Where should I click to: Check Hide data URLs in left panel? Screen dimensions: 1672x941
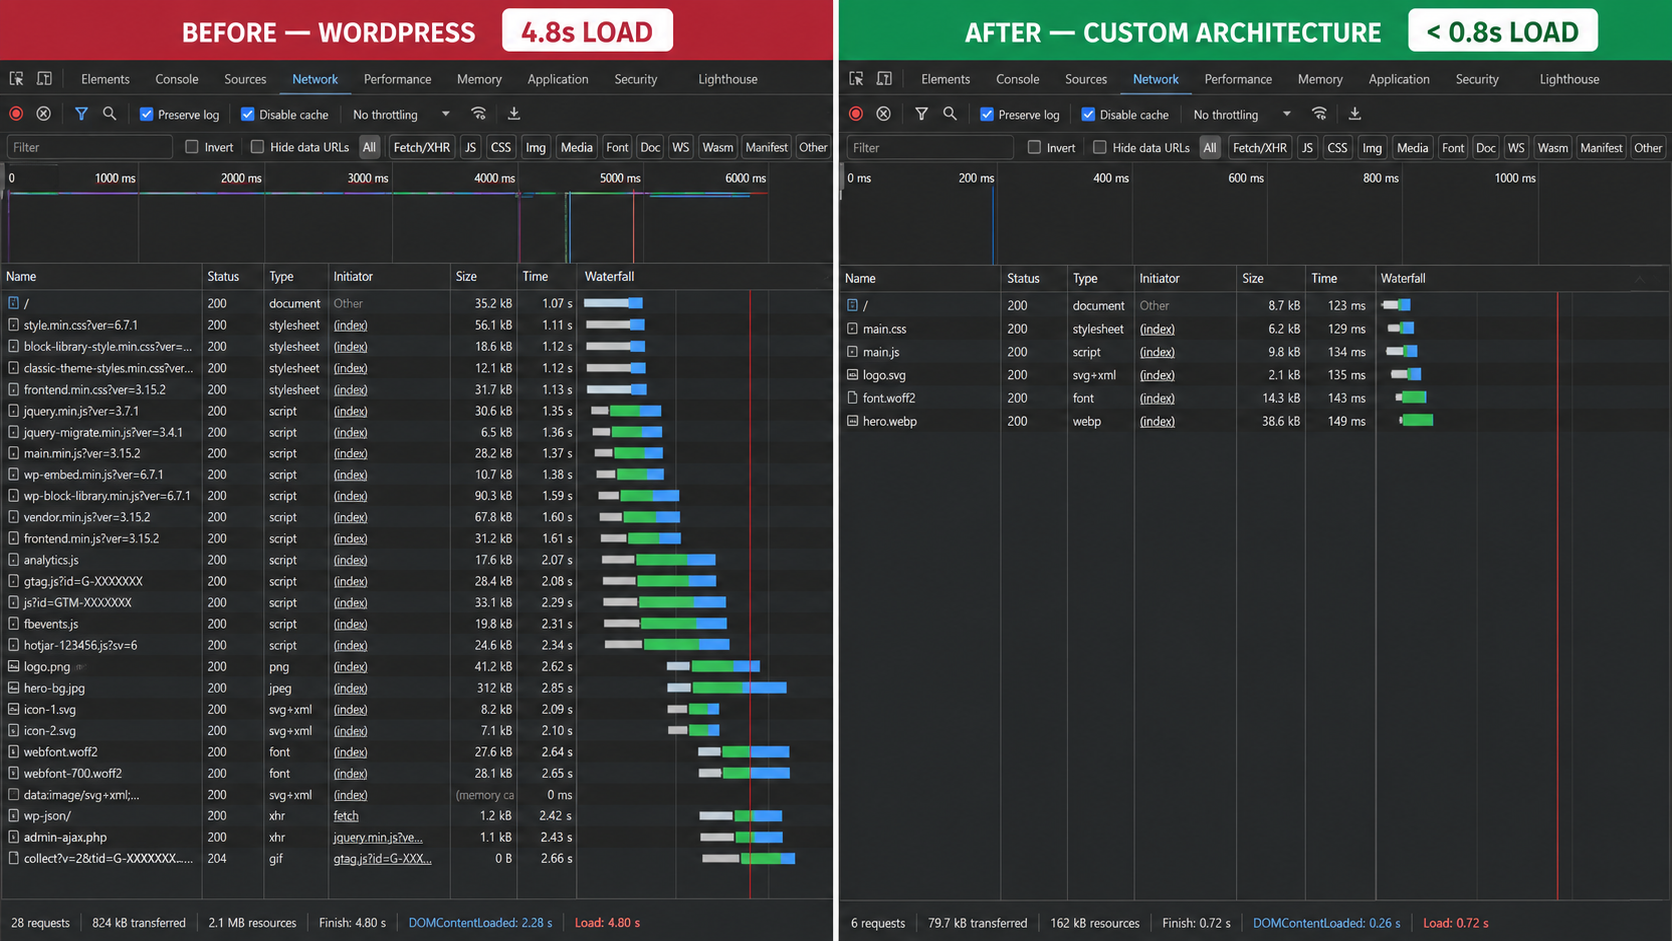[257, 147]
